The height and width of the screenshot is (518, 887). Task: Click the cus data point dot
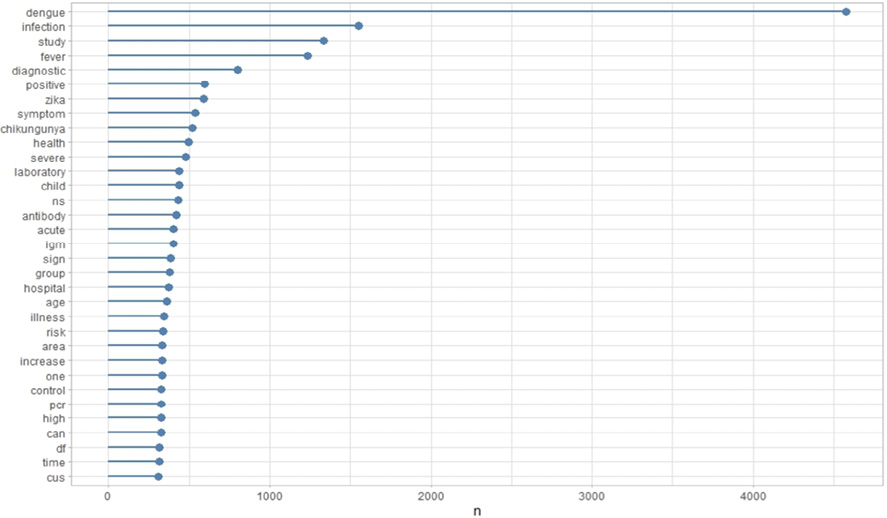click(x=158, y=477)
